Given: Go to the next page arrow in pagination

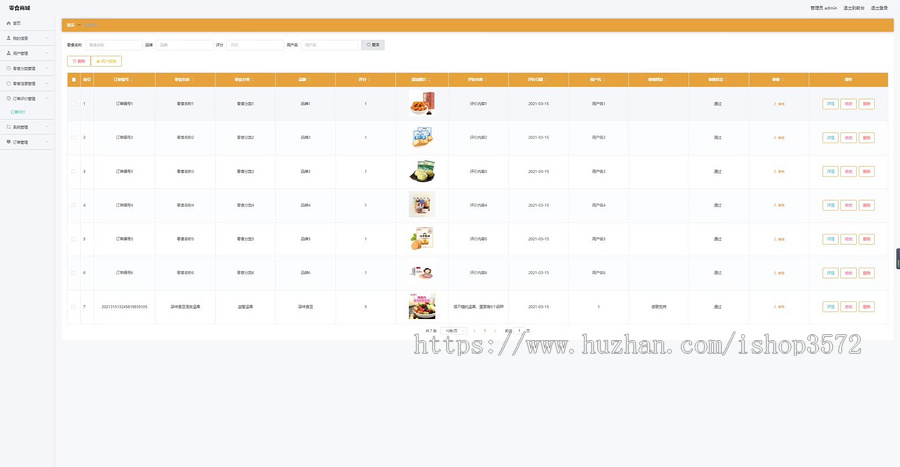Looking at the screenshot, I should [x=495, y=331].
